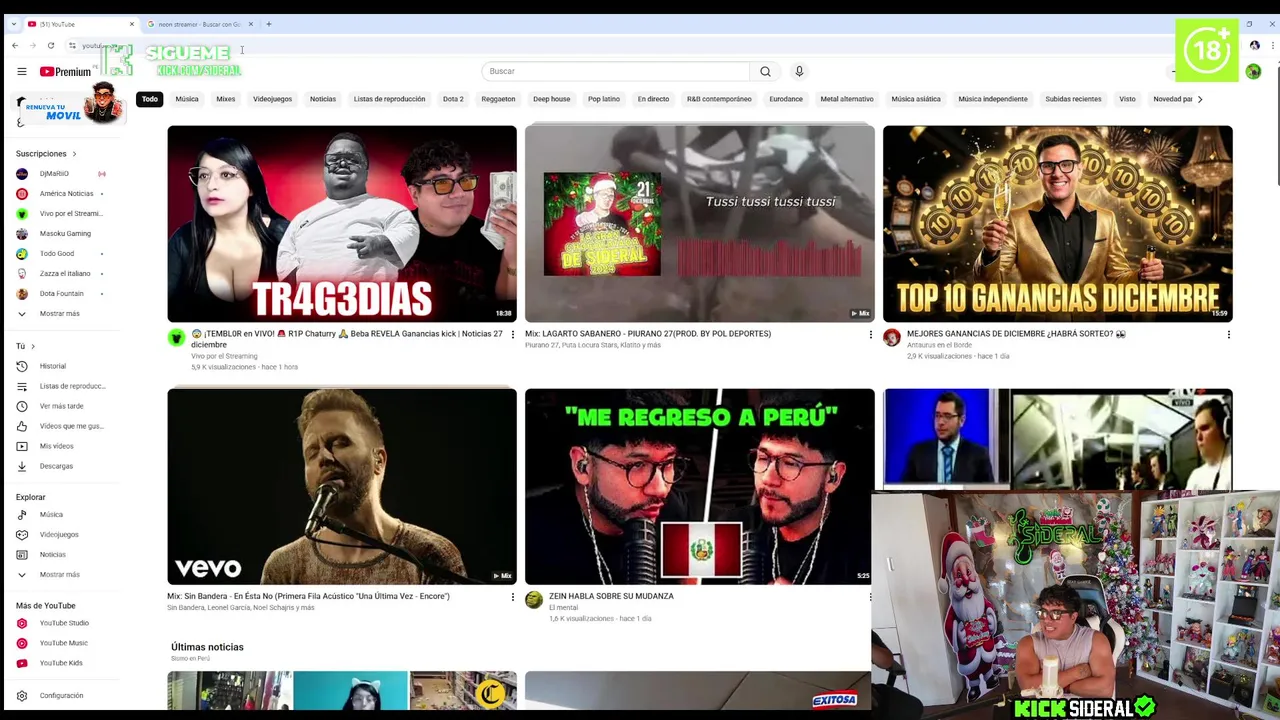Screen dimensions: 1280x720
Task: Open the Vivo por el Streaming channel name
Action: (x=224, y=356)
